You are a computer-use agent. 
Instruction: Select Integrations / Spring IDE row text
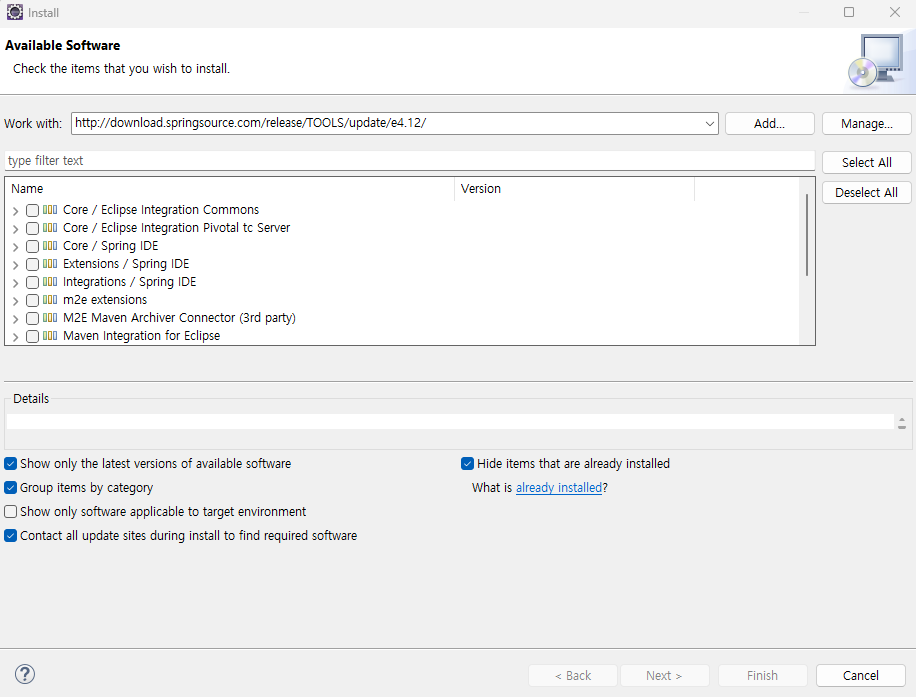(130, 282)
